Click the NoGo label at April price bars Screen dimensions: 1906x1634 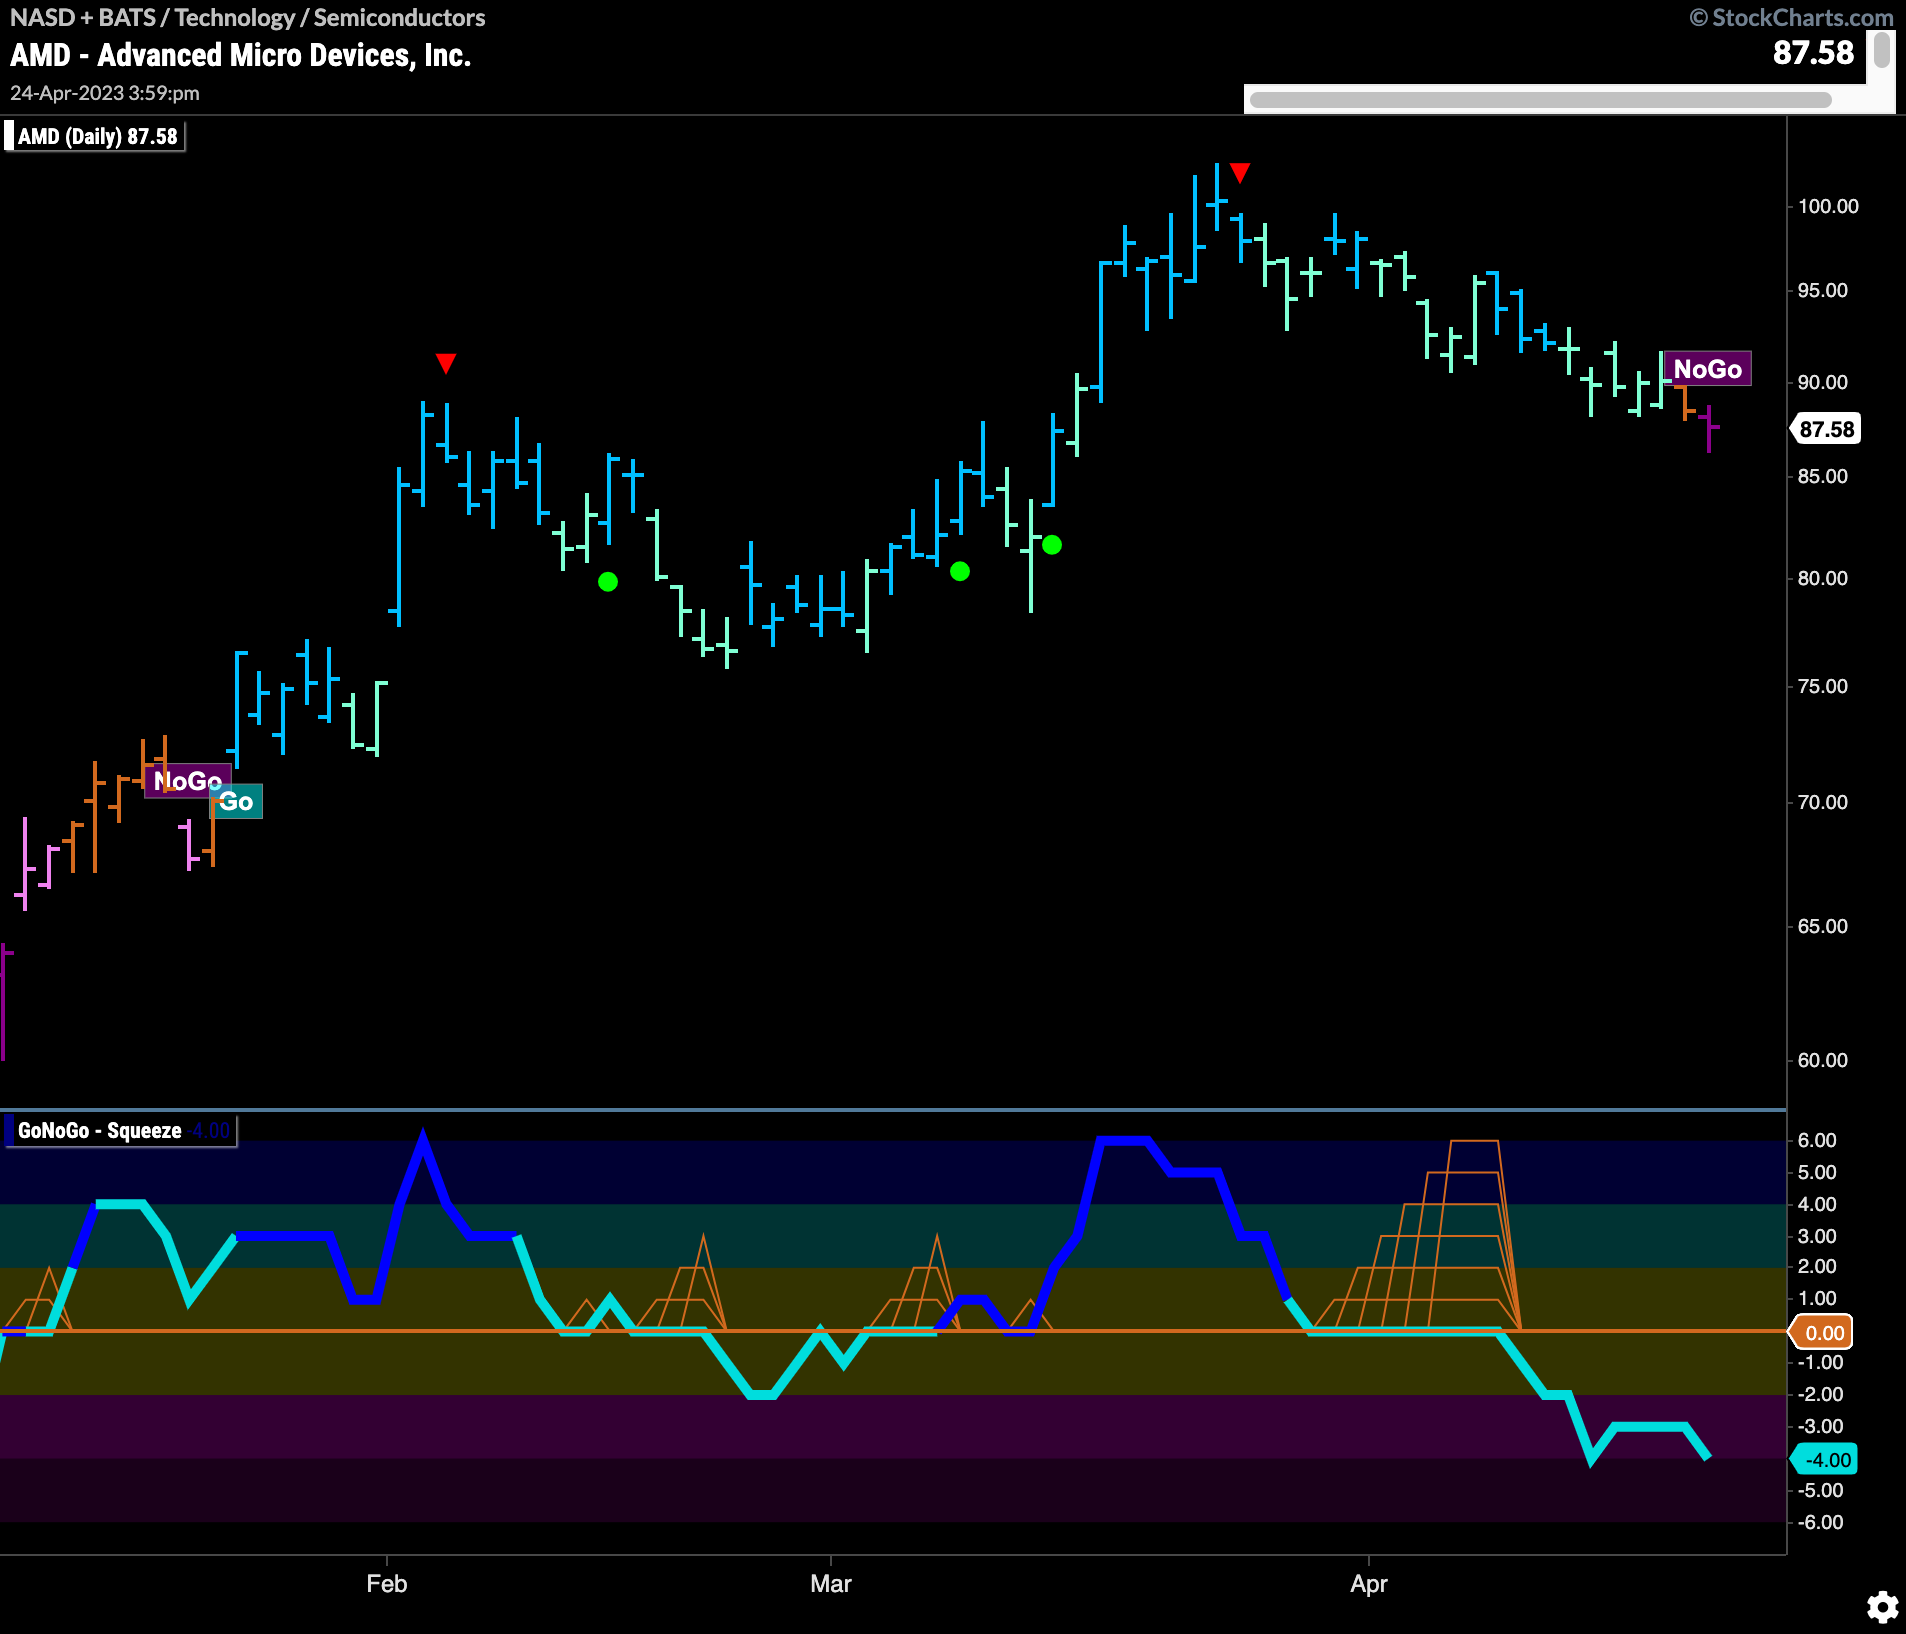coord(1708,369)
